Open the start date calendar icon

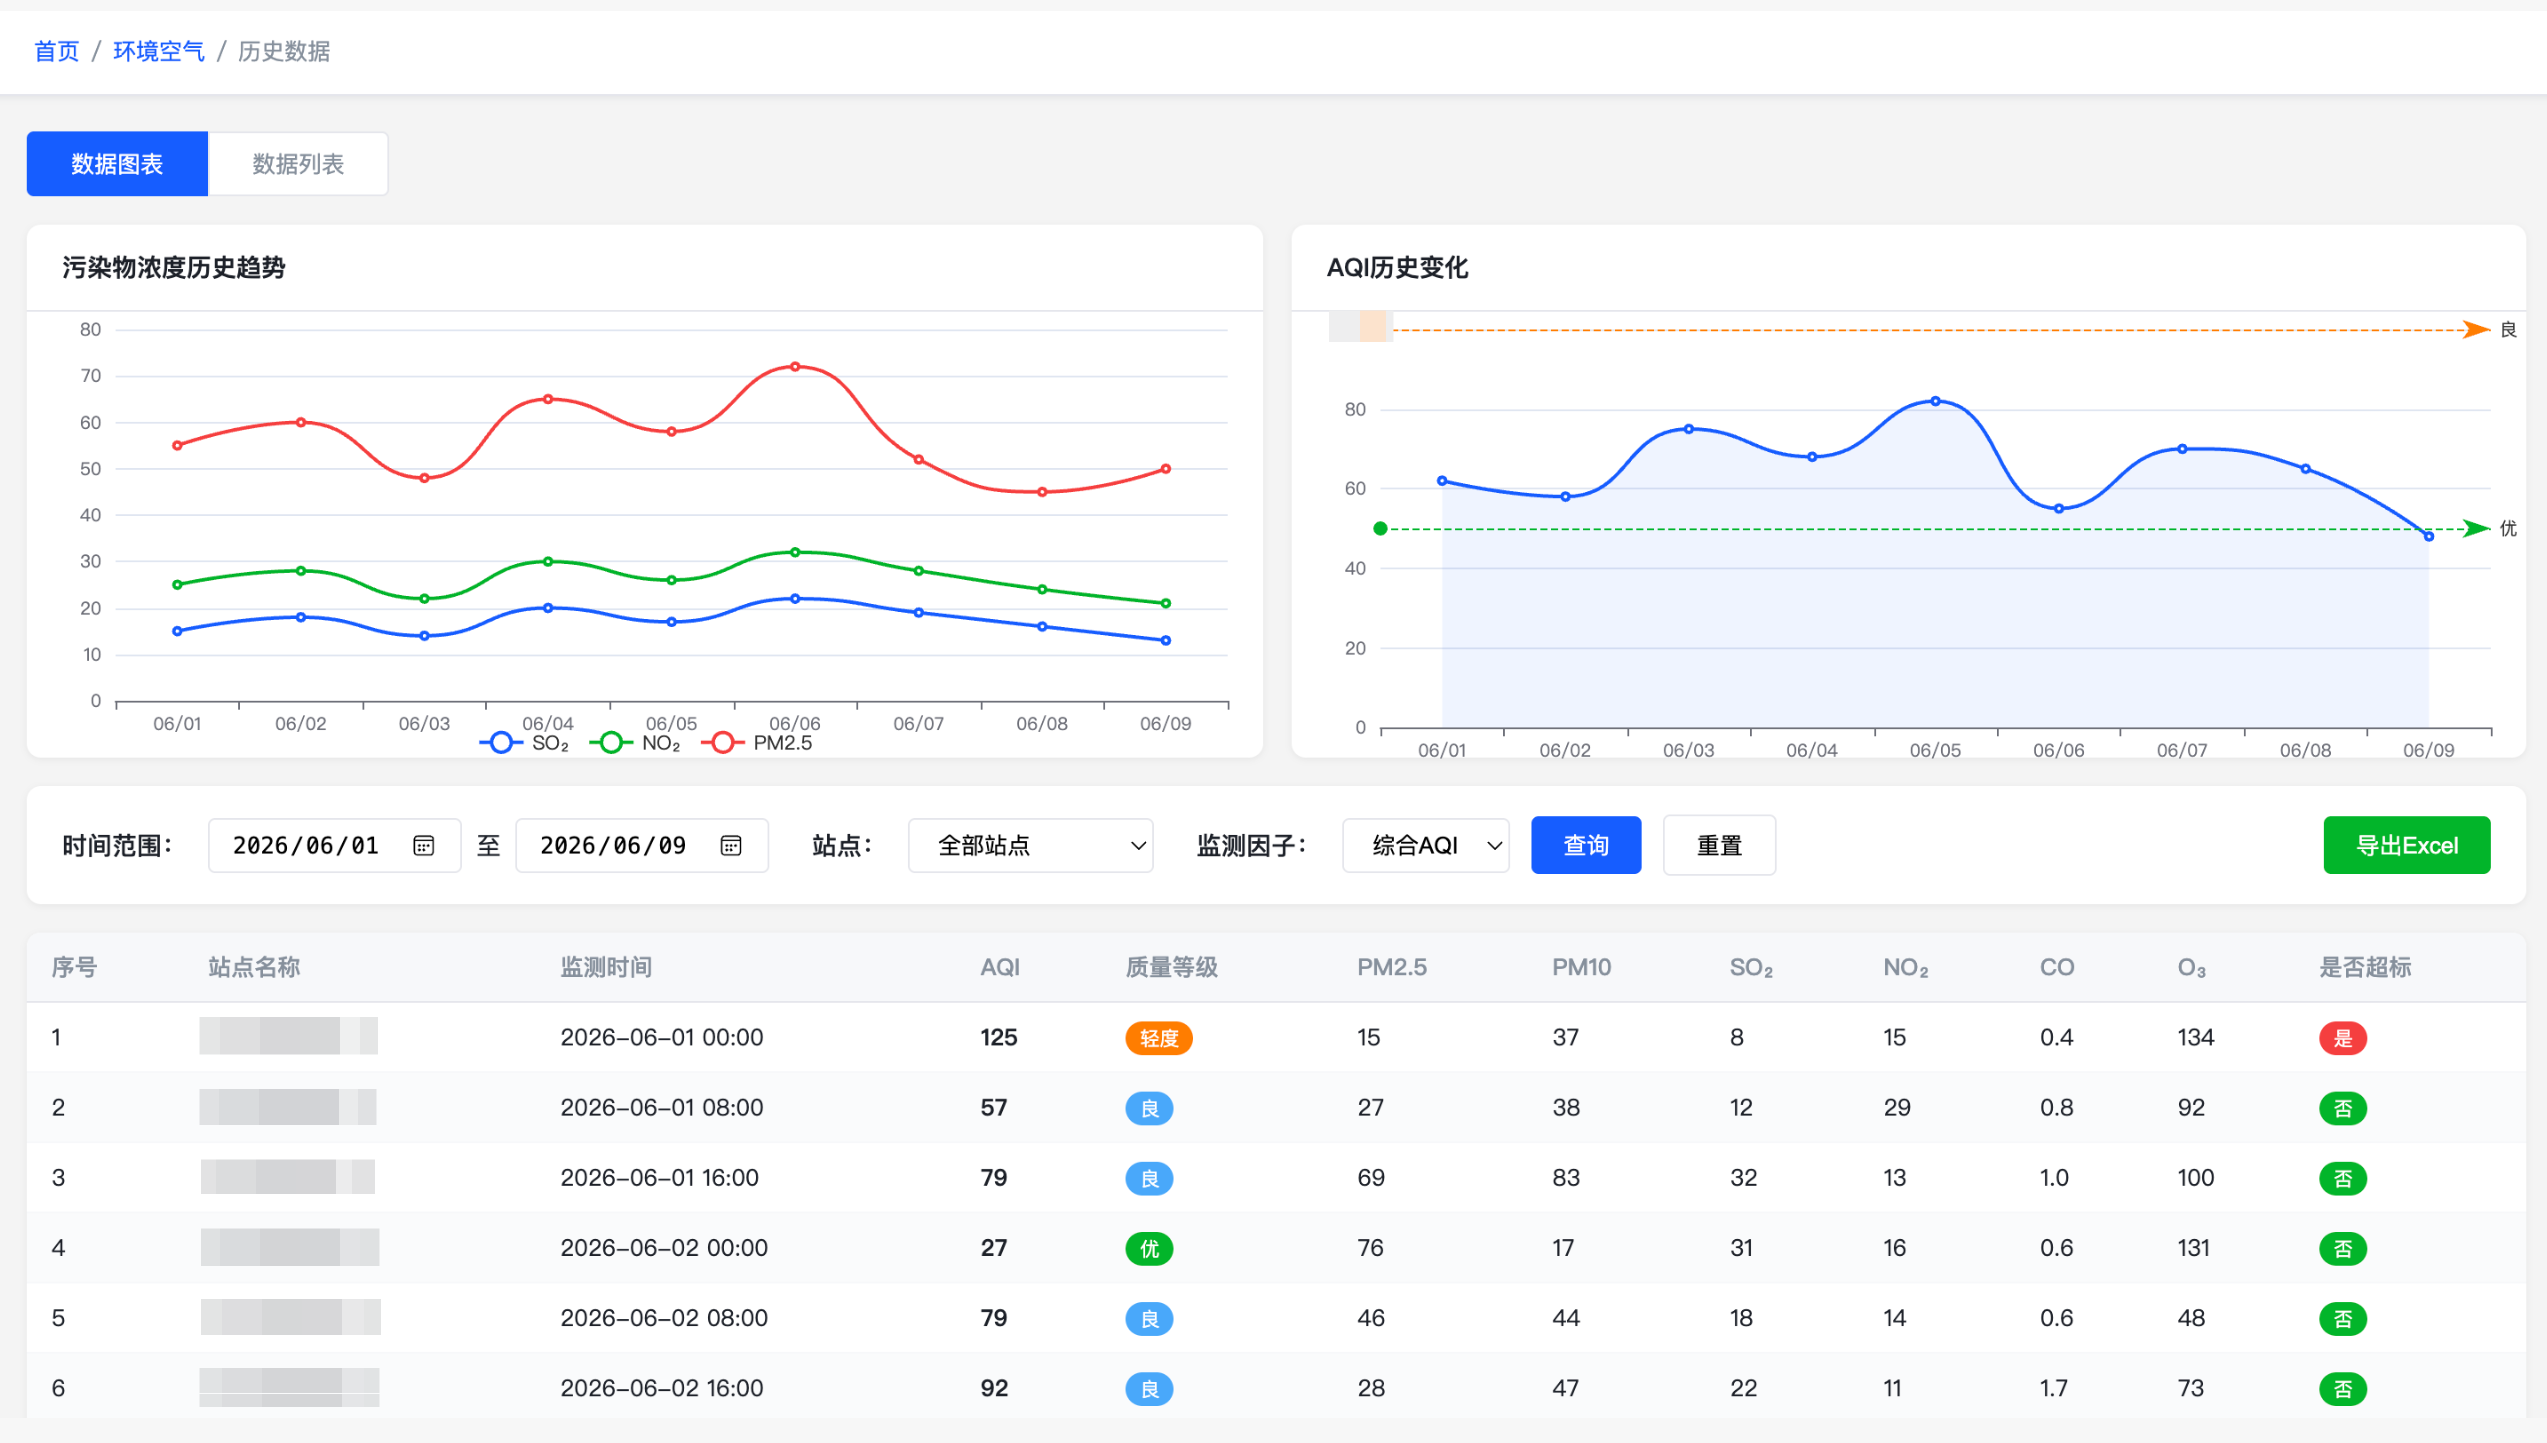423,846
